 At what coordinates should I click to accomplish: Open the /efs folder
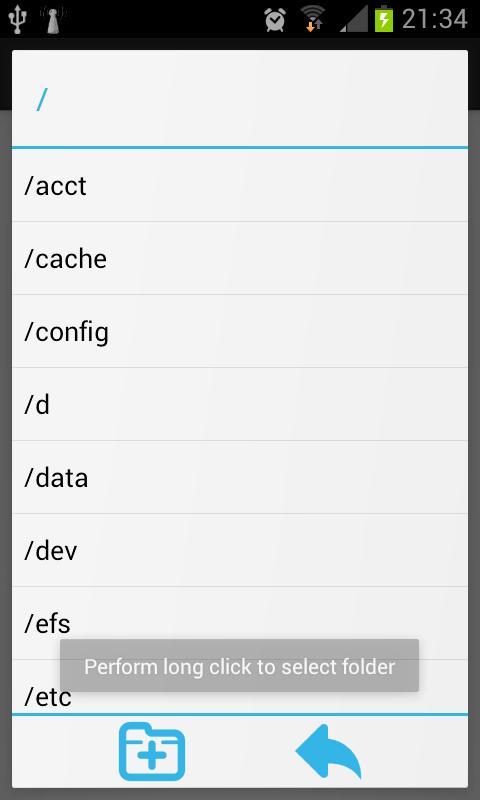click(x=240, y=623)
